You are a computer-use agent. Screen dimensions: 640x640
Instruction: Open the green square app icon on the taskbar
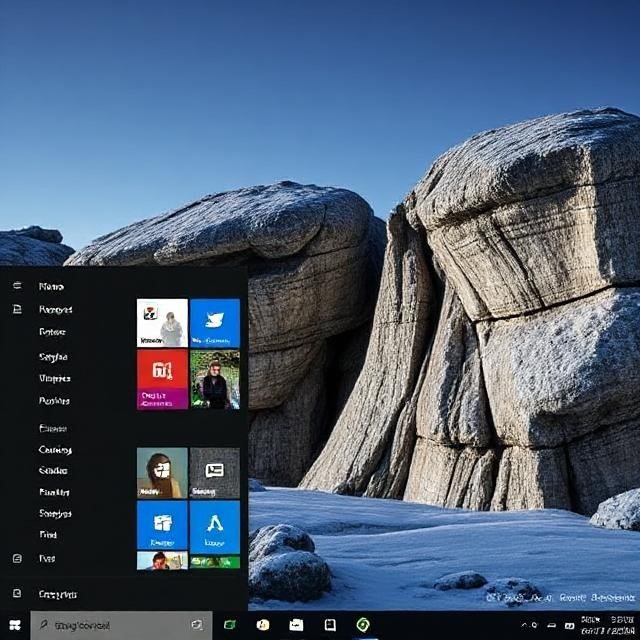[230, 624]
